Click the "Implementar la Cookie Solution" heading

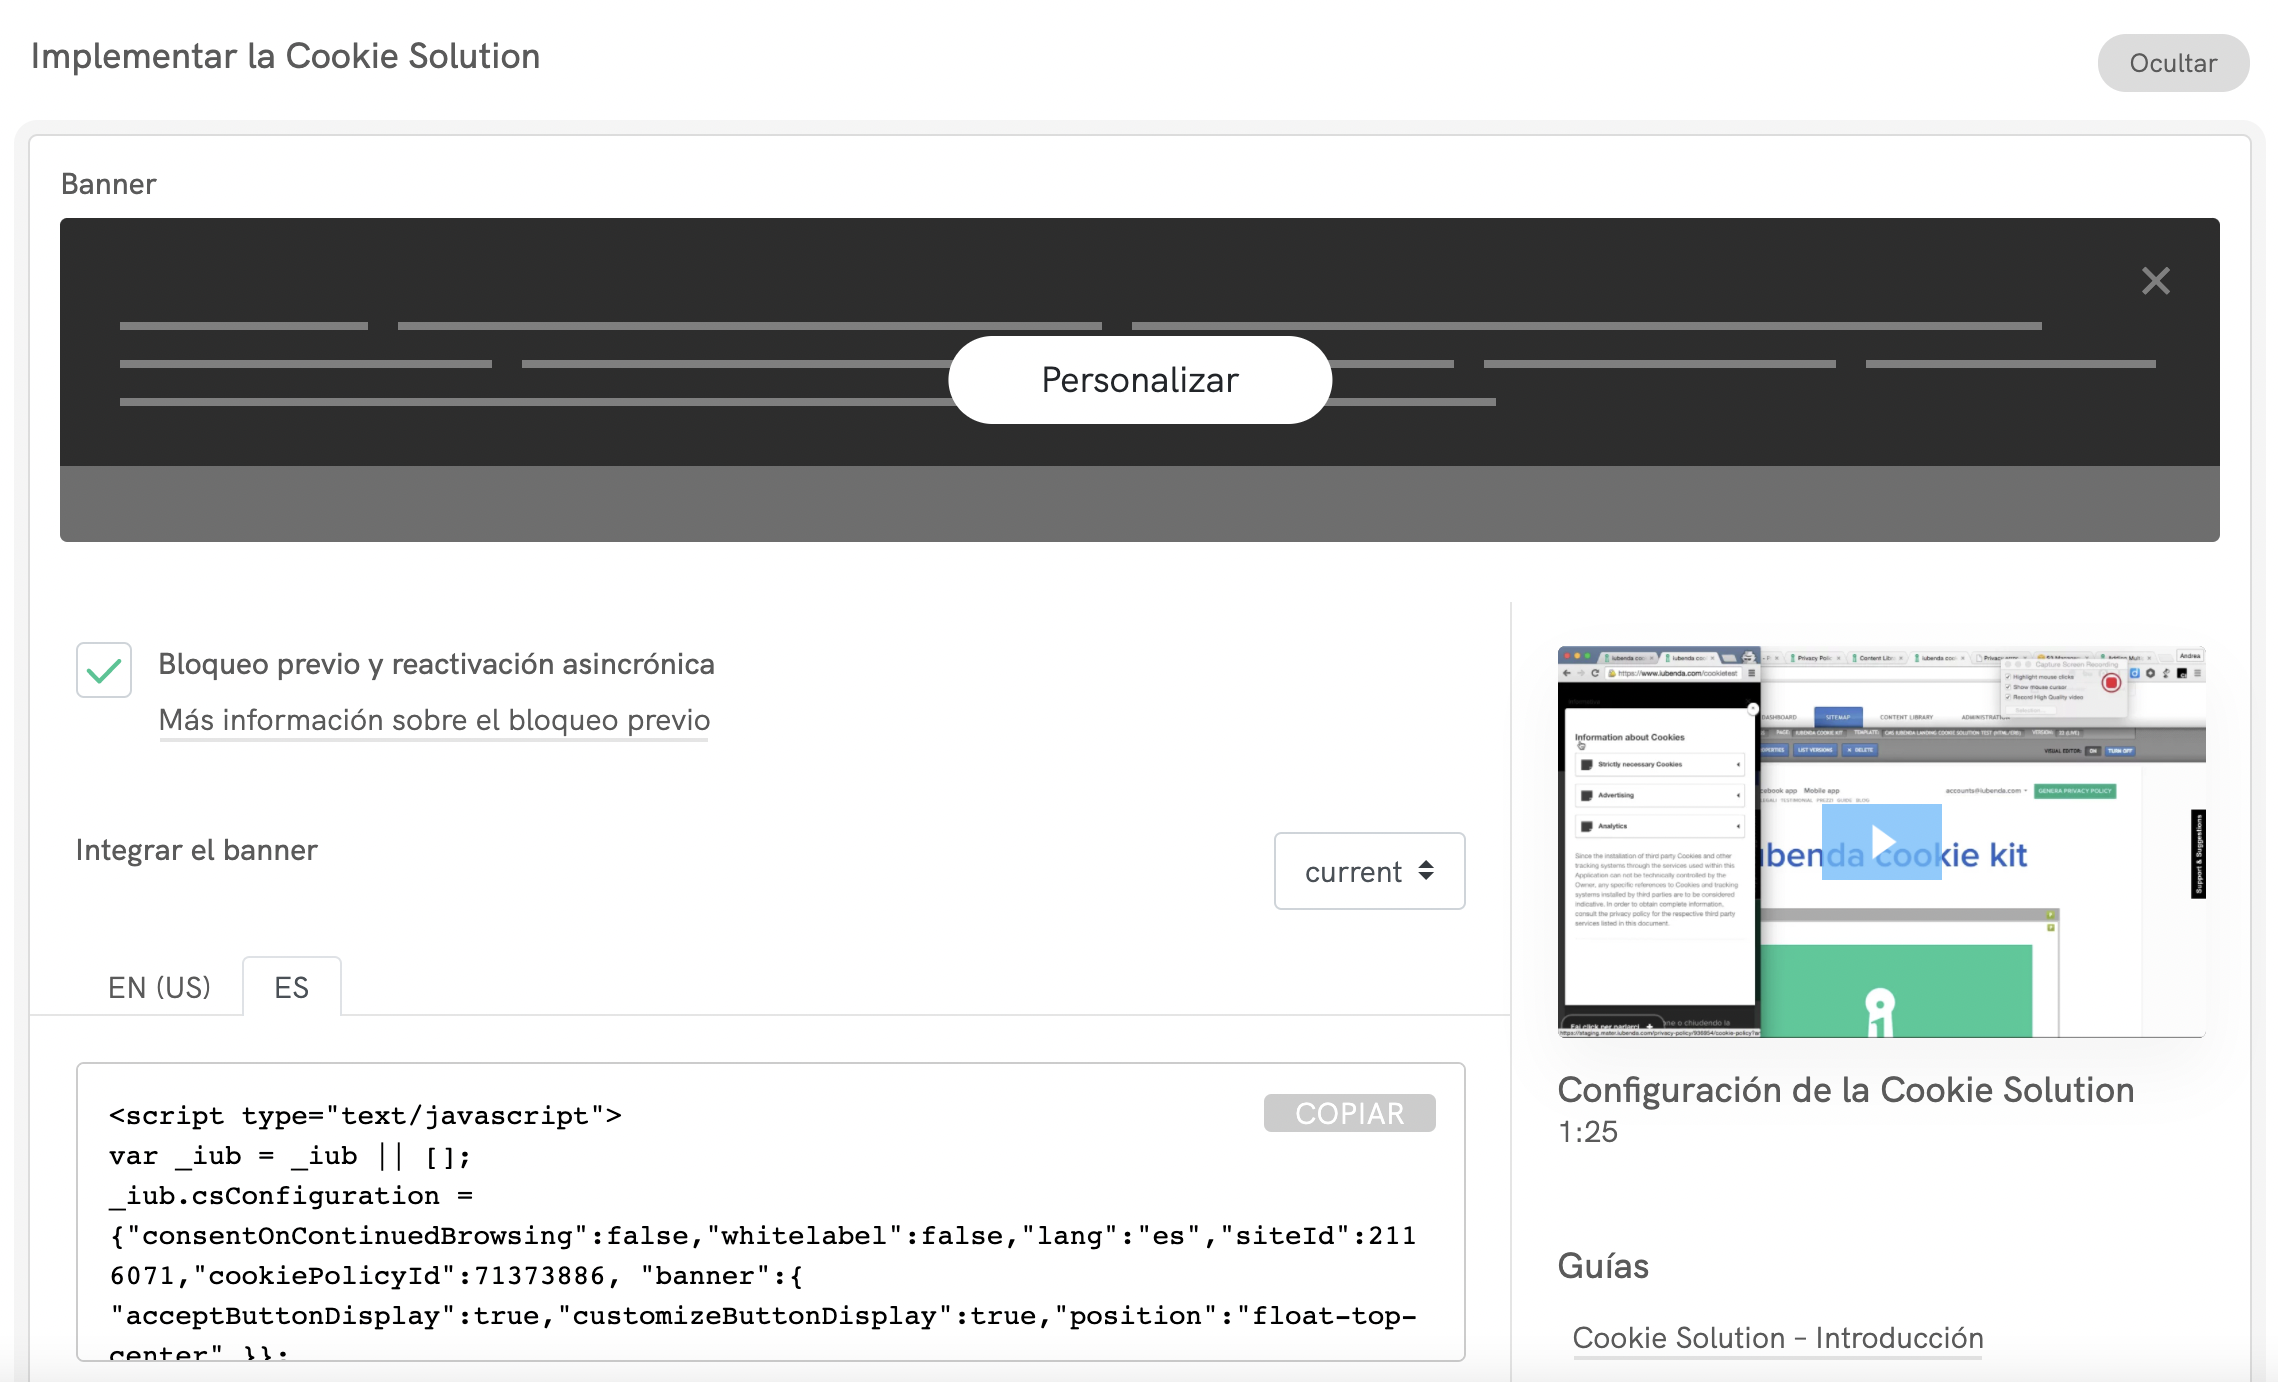click(285, 56)
